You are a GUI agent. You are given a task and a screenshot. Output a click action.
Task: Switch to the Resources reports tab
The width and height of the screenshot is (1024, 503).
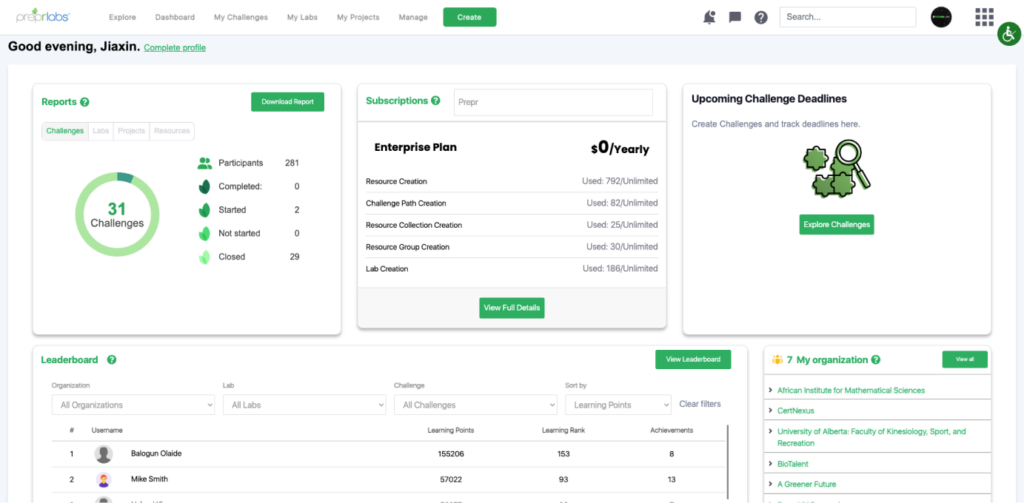click(x=172, y=131)
